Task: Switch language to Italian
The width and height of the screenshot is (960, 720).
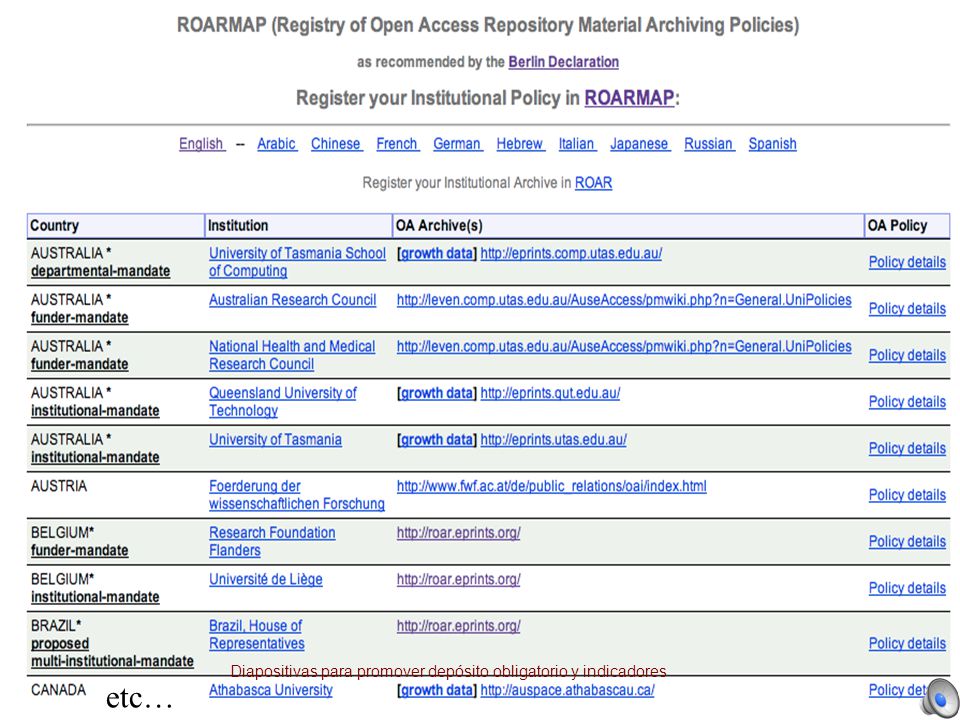Action: pos(577,144)
